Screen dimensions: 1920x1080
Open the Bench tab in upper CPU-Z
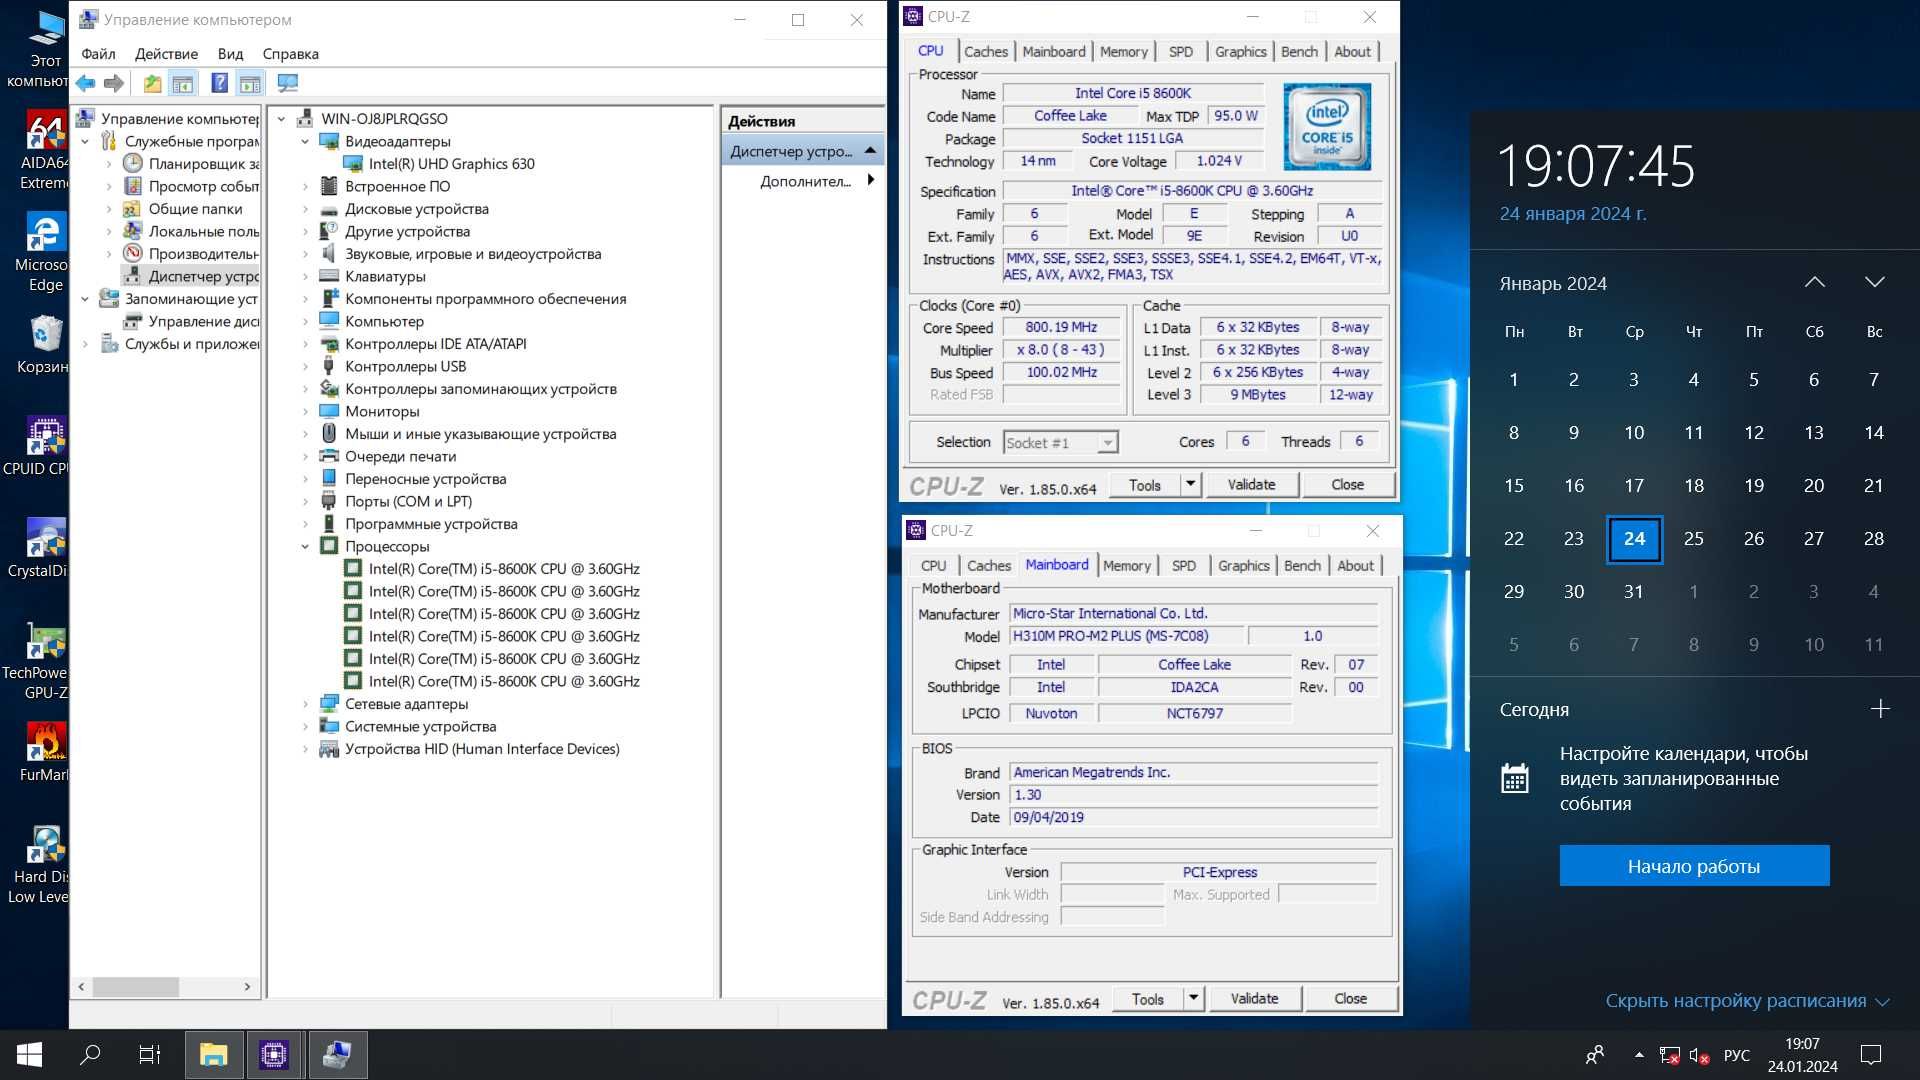click(1299, 52)
